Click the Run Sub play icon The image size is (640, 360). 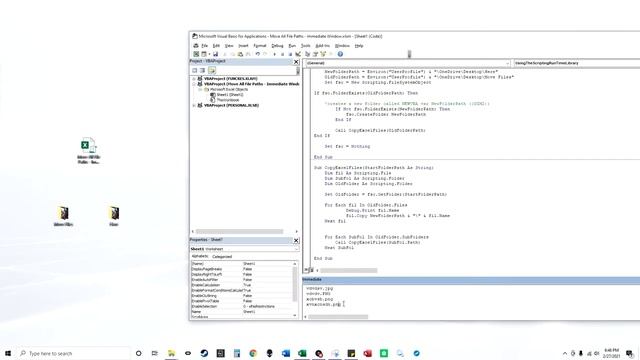[274, 54]
